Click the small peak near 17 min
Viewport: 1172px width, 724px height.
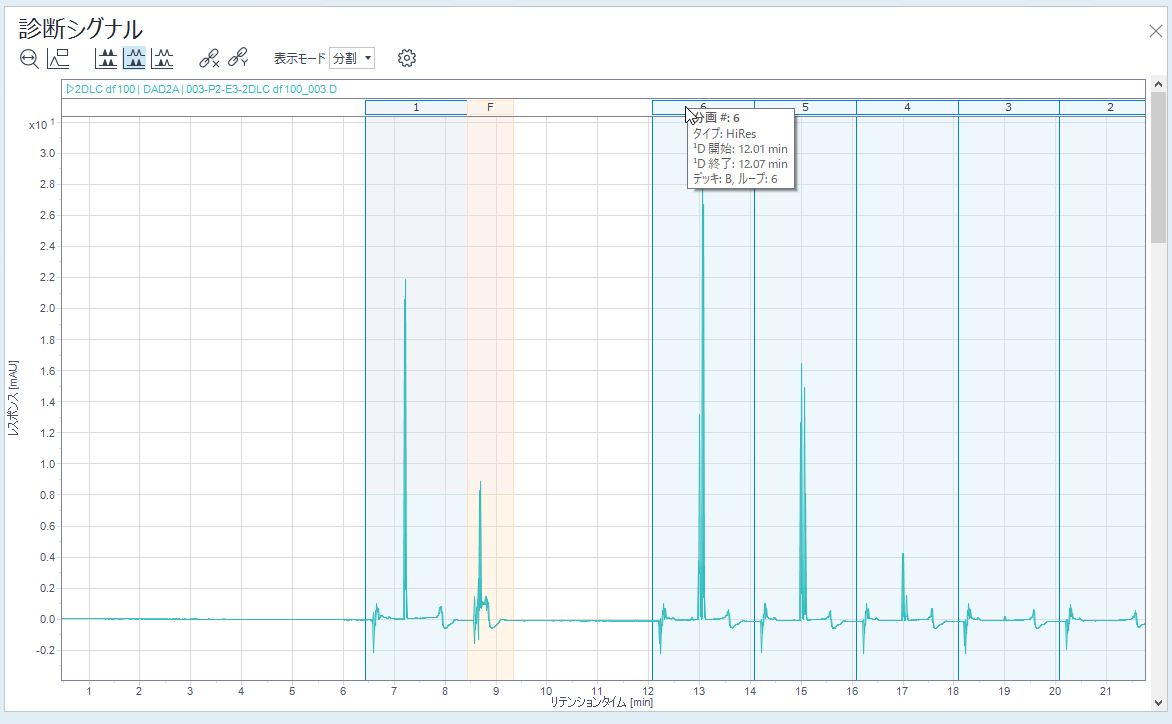tap(903, 587)
